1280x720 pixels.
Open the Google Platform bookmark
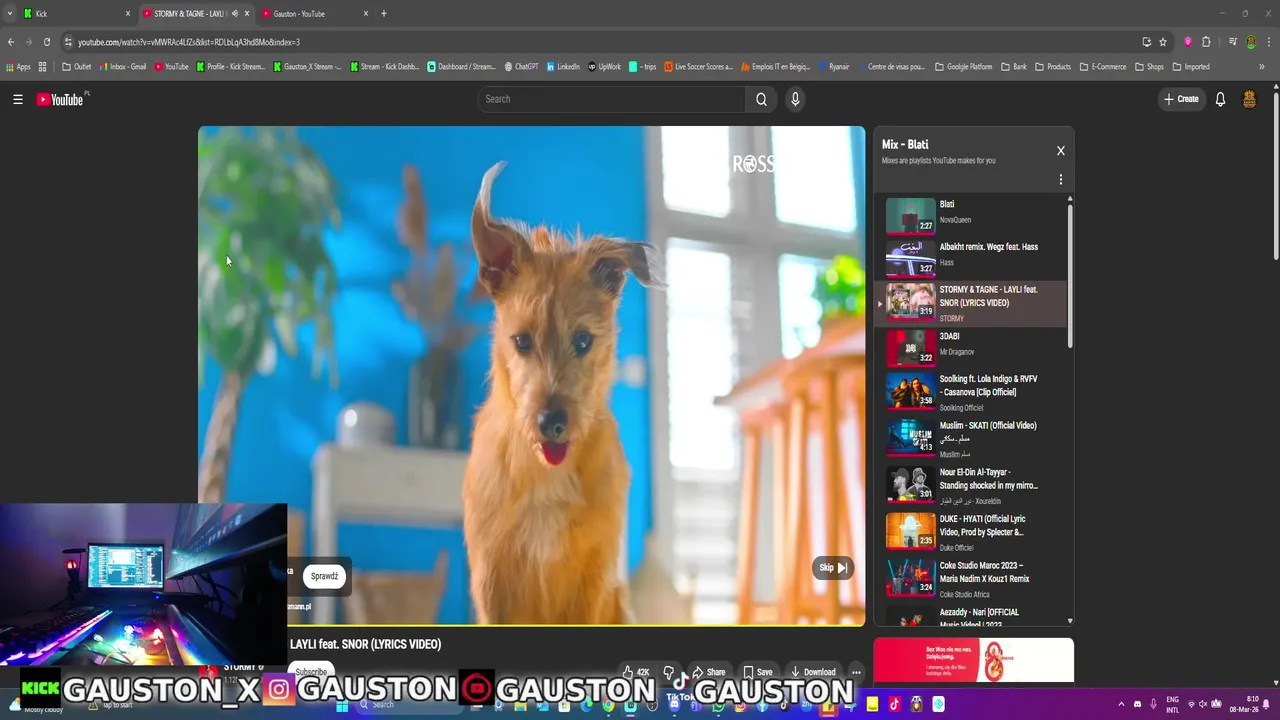tap(963, 67)
